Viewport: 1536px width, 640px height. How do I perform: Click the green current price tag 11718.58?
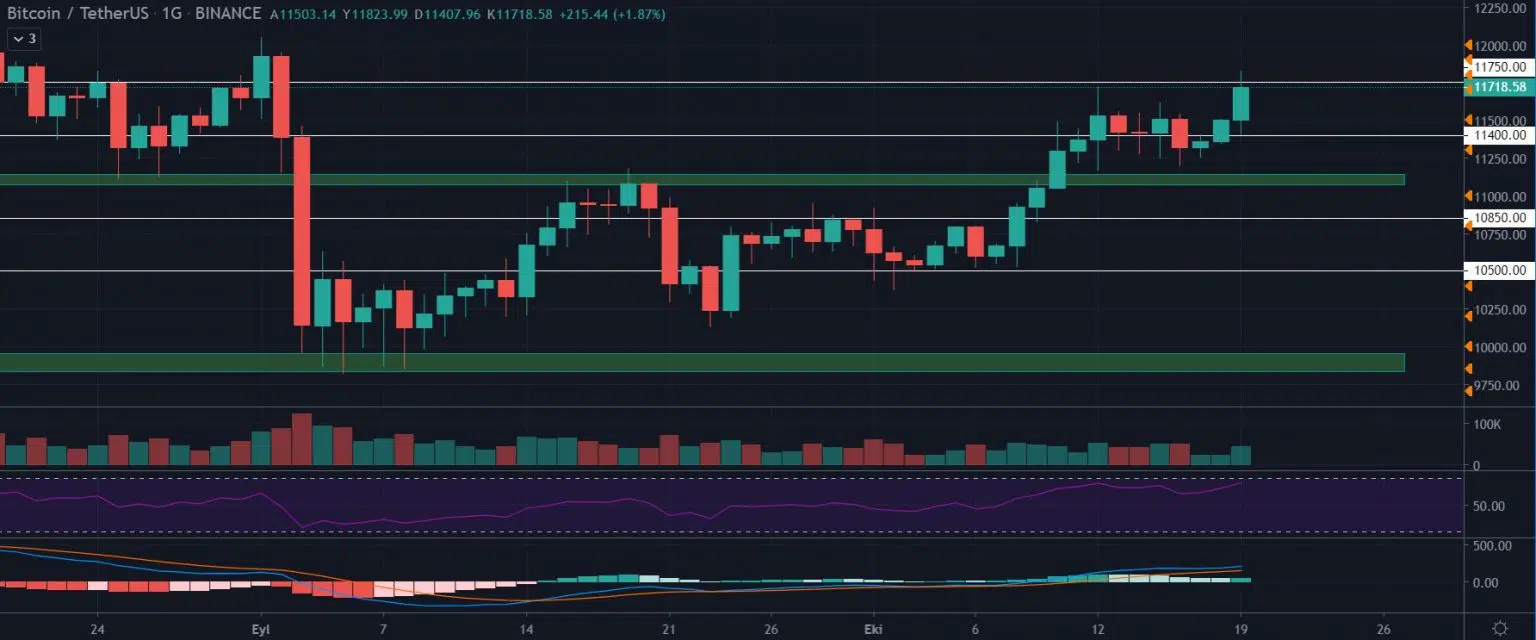pyautogui.click(x=1498, y=88)
